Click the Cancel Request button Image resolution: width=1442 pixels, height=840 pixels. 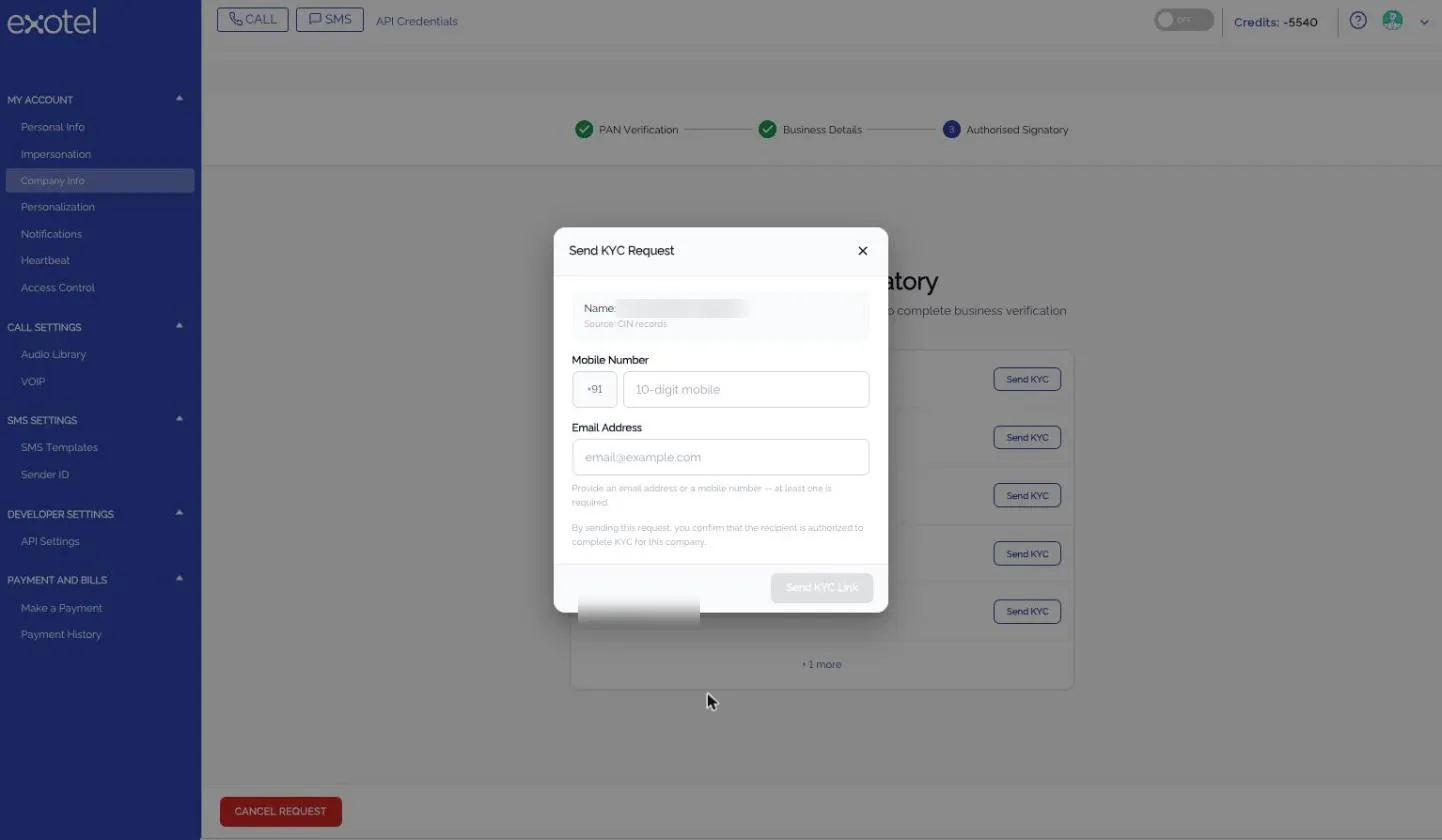point(281,811)
